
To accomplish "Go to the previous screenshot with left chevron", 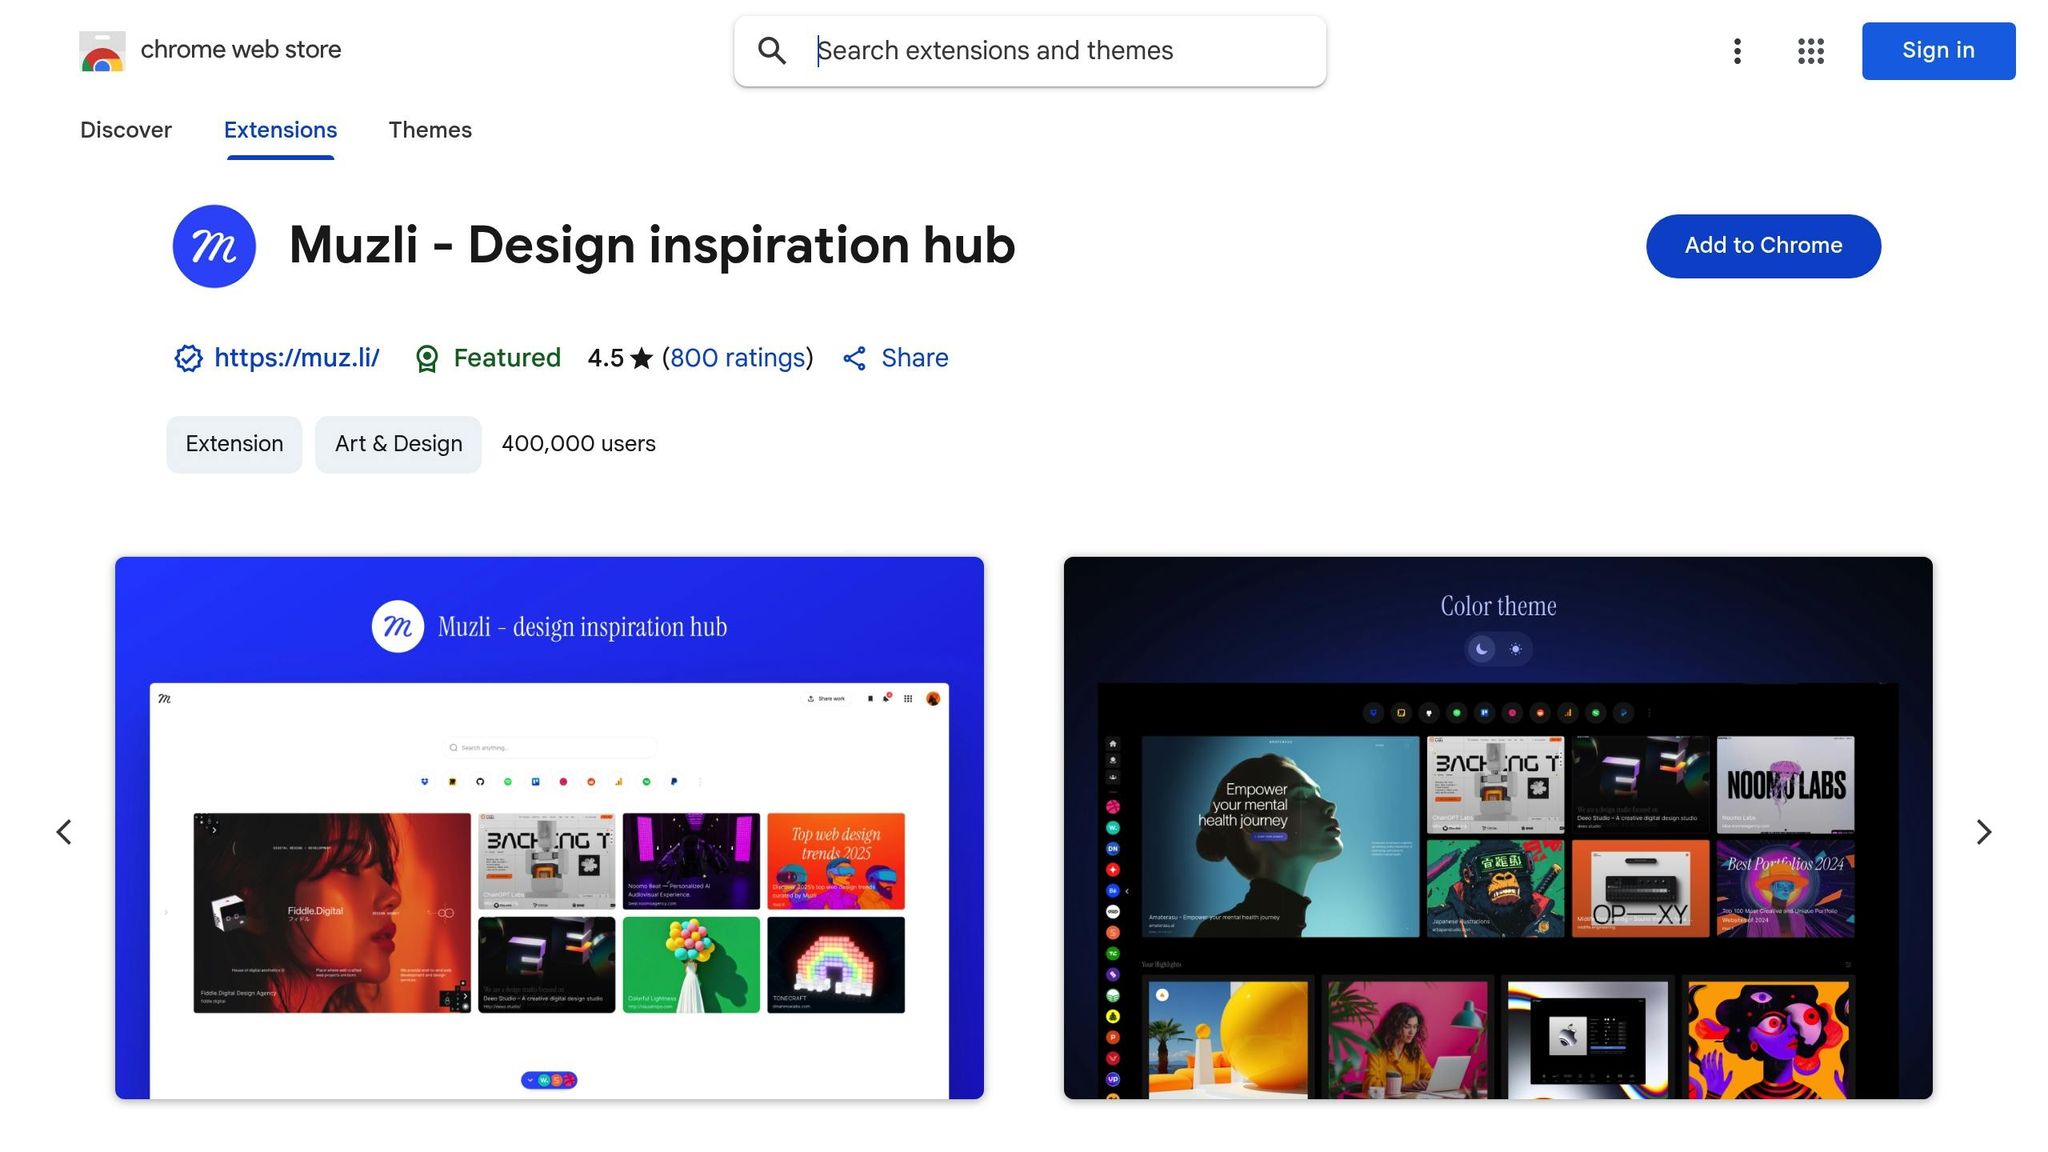I will [64, 832].
